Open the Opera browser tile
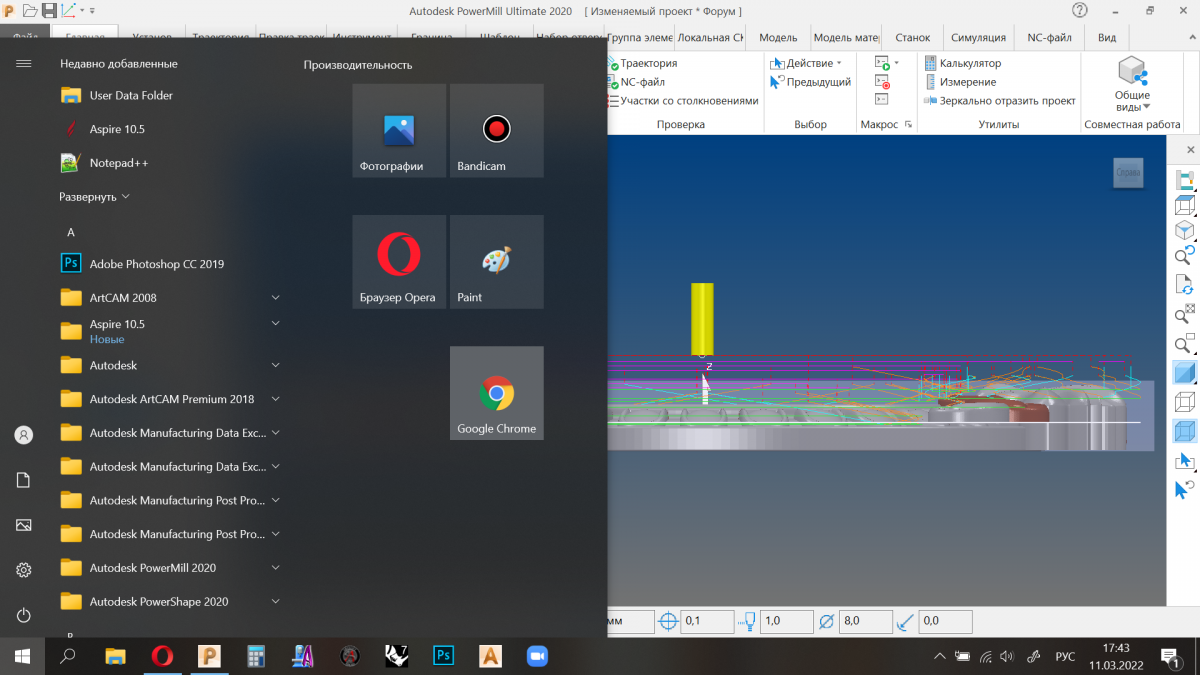The width and height of the screenshot is (1200, 675). (399, 262)
